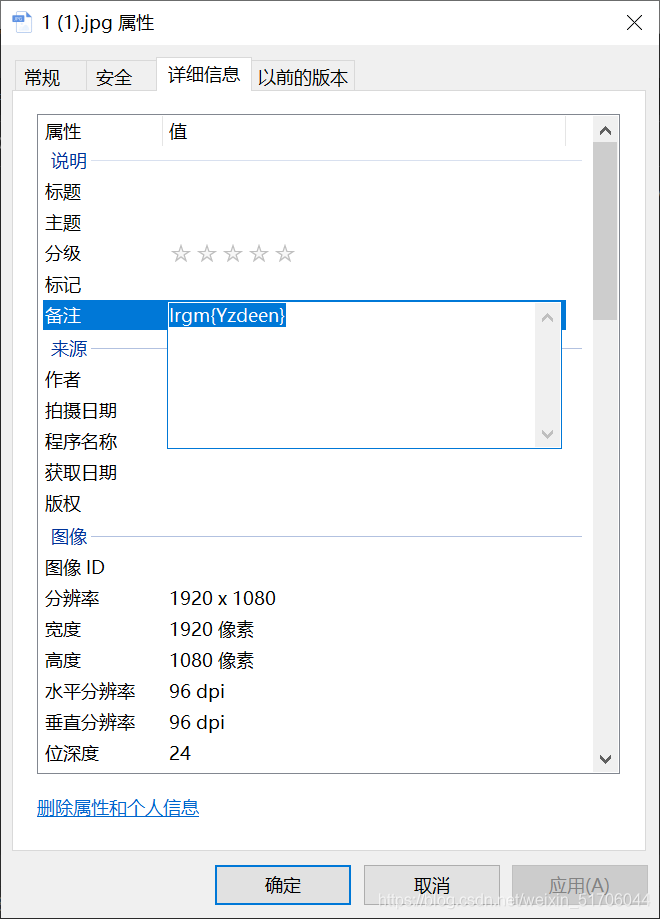Click comment box scroll up arrow
This screenshot has height=919, width=660.
tap(547, 318)
